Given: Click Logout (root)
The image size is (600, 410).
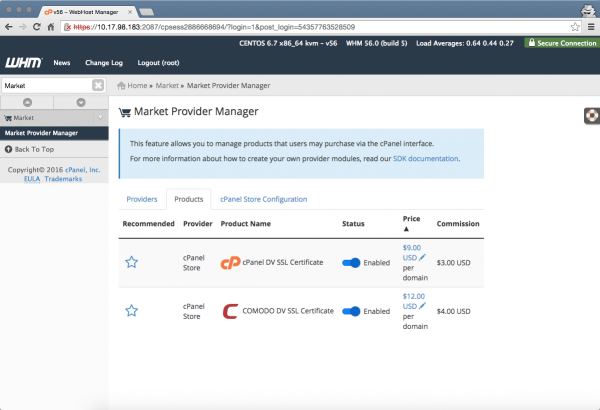Looking at the screenshot, I should coord(158,62).
